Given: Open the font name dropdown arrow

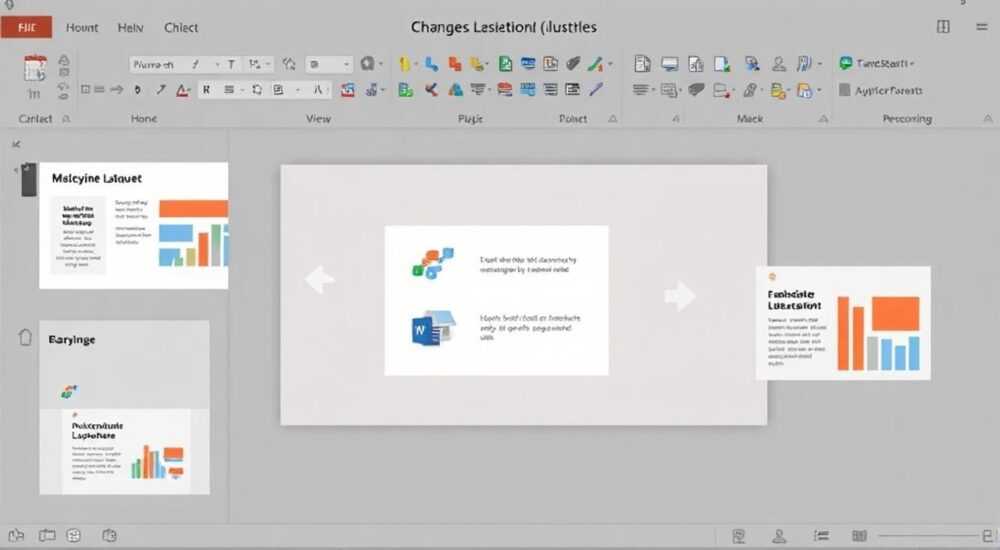Looking at the screenshot, I should [x=217, y=64].
